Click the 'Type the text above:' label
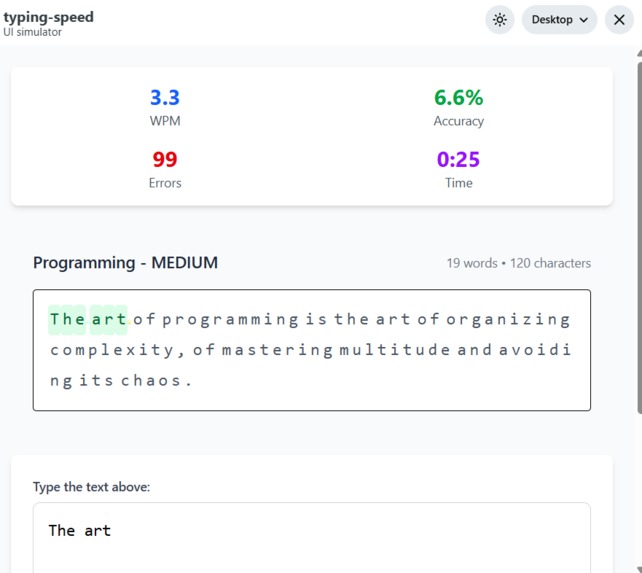The height and width of the screenshot is (573, 642). (x=92, y=487)
